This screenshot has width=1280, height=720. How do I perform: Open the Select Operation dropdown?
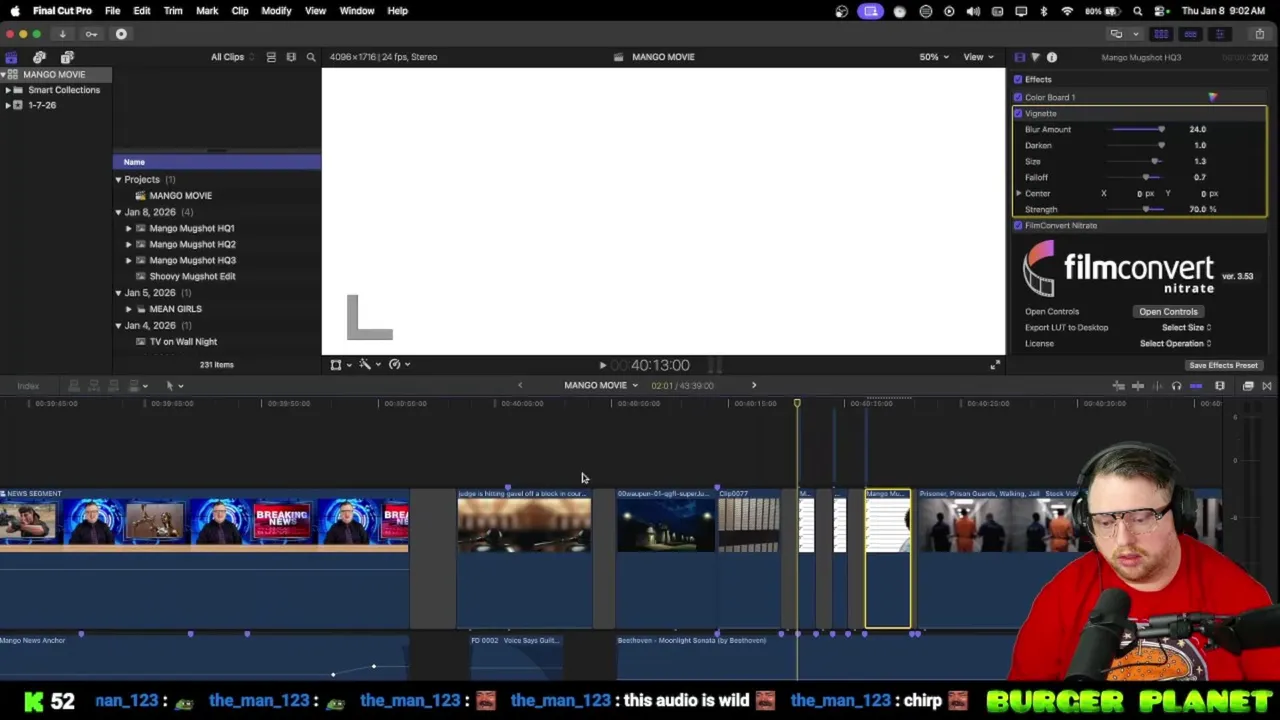pyautogui.click(x=1175, y=343)
